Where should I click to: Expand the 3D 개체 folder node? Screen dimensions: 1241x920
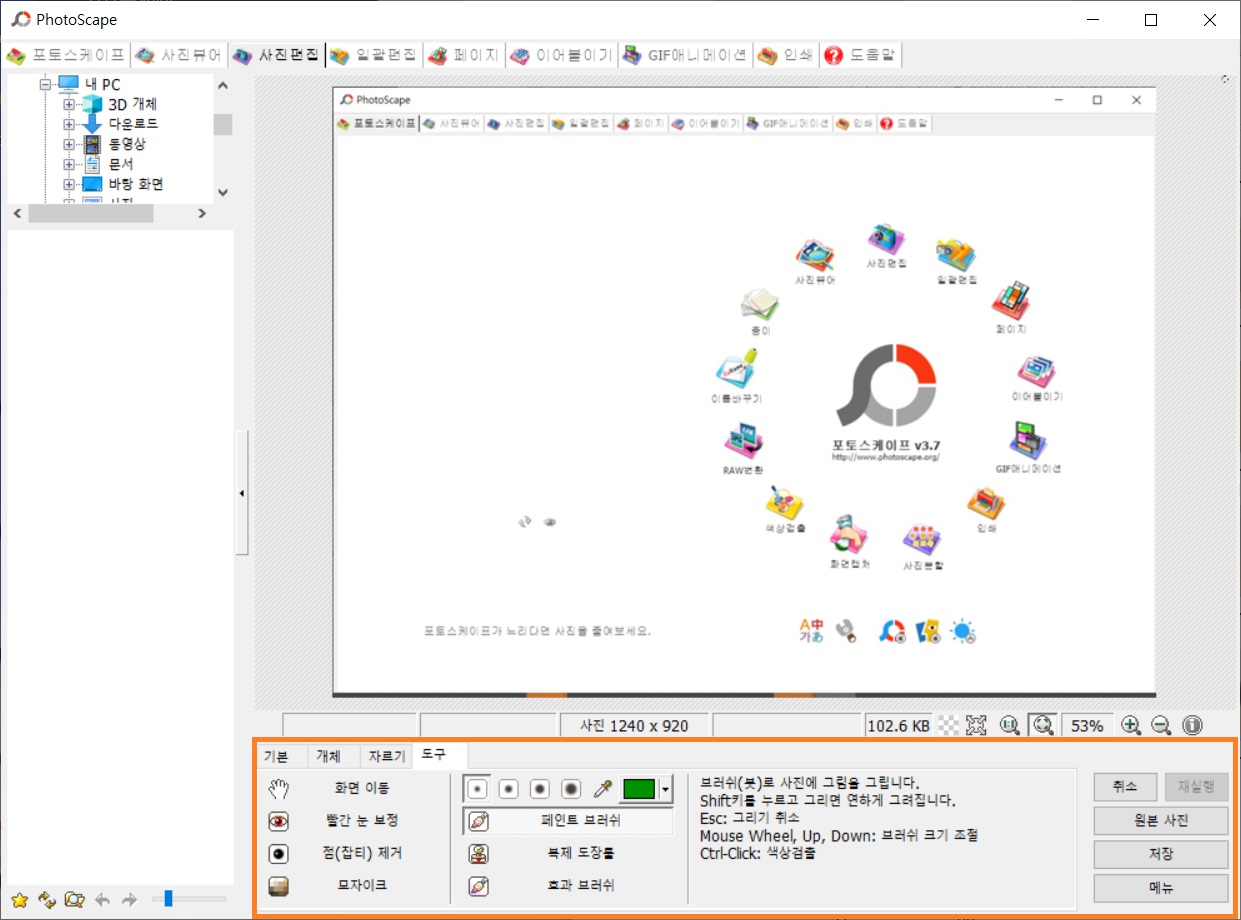(x=69, y=104)
